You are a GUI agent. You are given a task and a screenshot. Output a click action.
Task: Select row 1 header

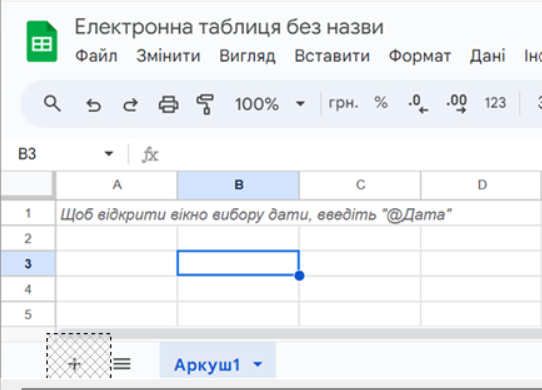coord(28,213)
